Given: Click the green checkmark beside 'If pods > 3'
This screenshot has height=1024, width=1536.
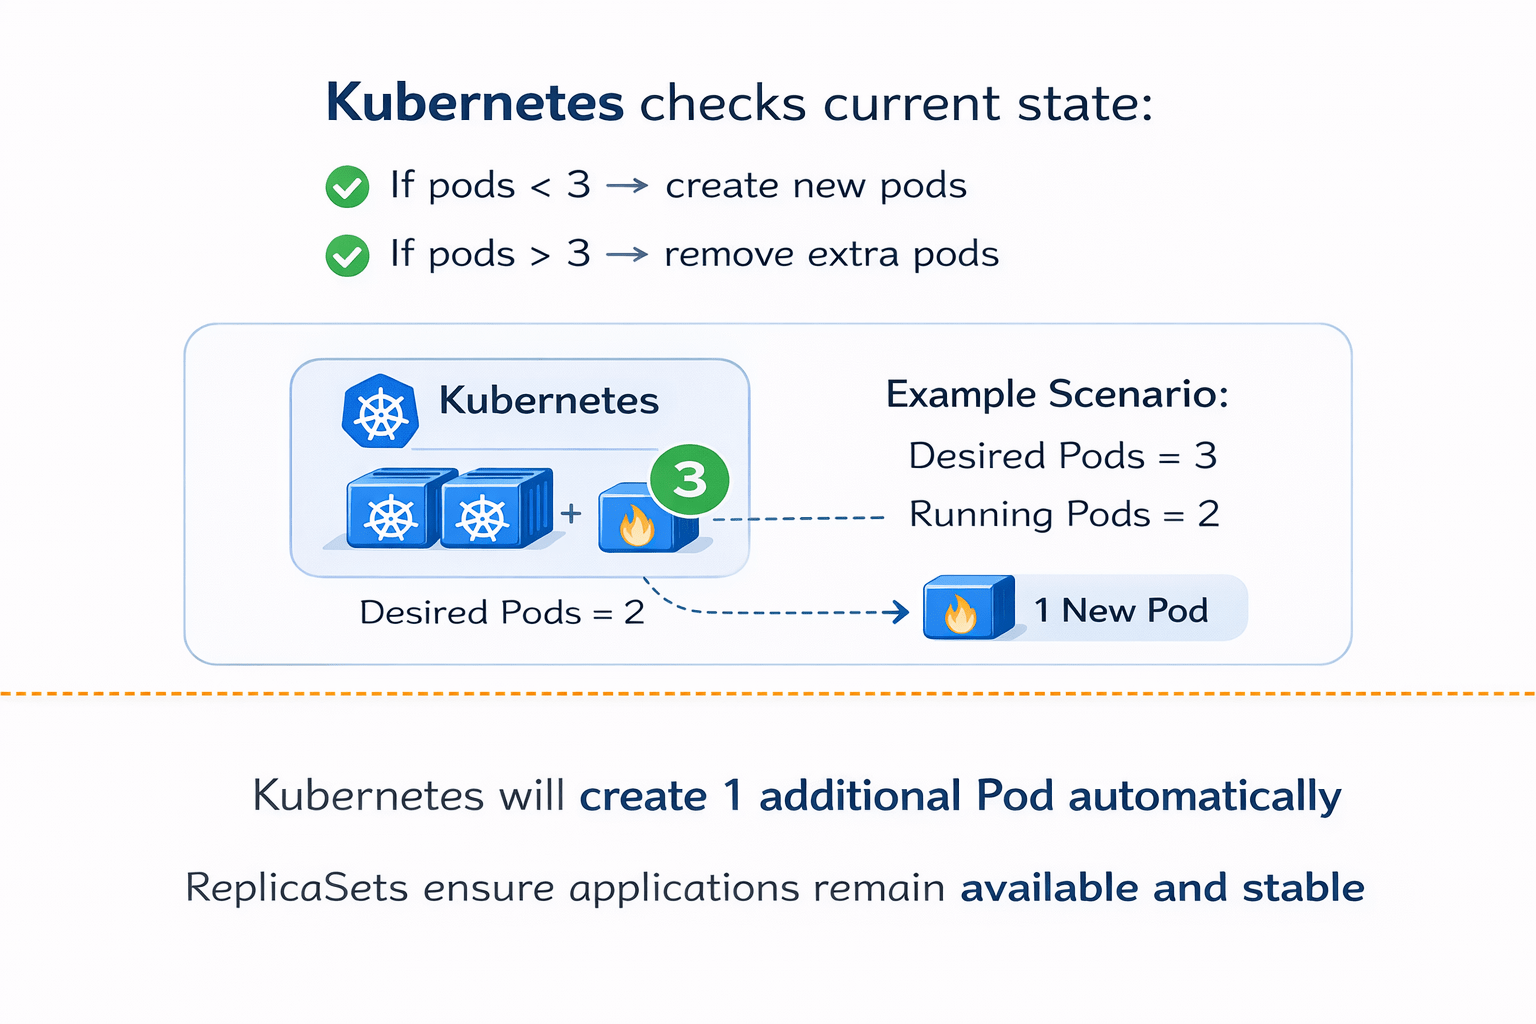Looking at the screenshot, I should pos(347,255).
